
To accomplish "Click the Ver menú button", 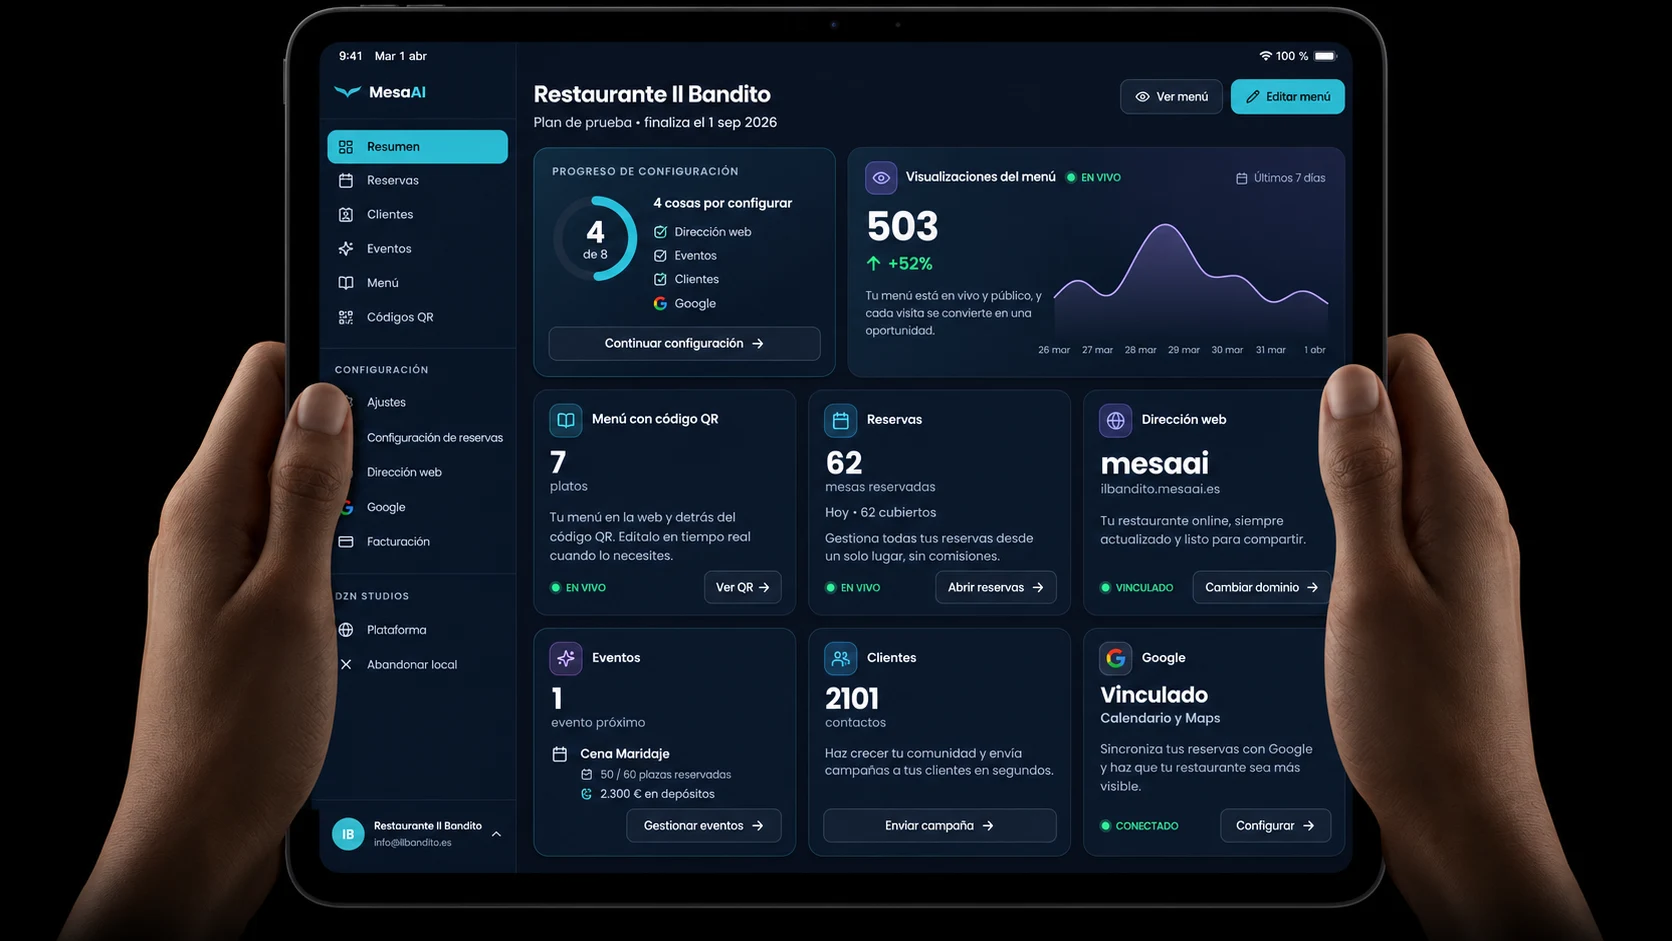I will [1171, 97].
